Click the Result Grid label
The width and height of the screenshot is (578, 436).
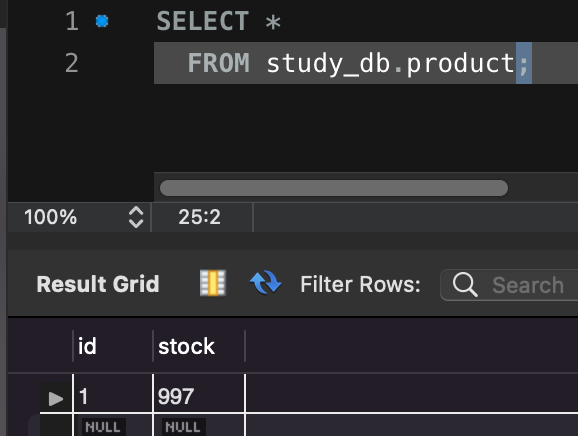tap(98, 284)
